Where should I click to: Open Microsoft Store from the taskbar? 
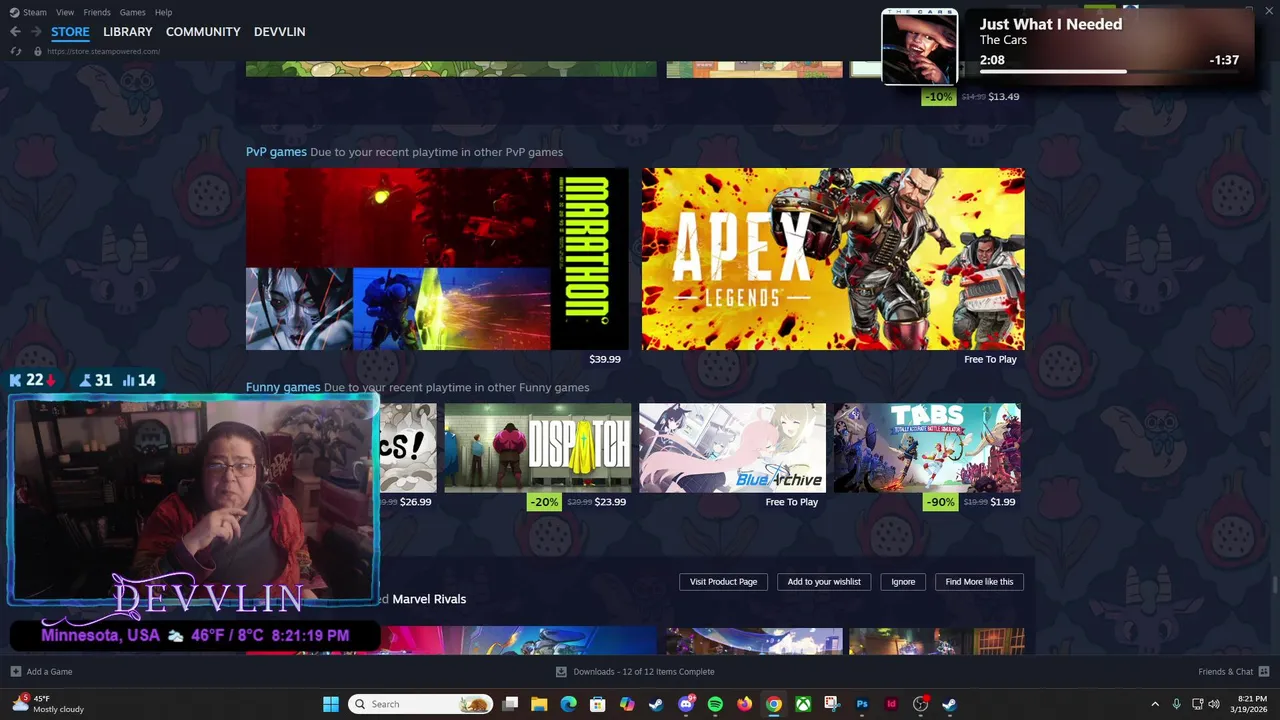click(598, 704)
